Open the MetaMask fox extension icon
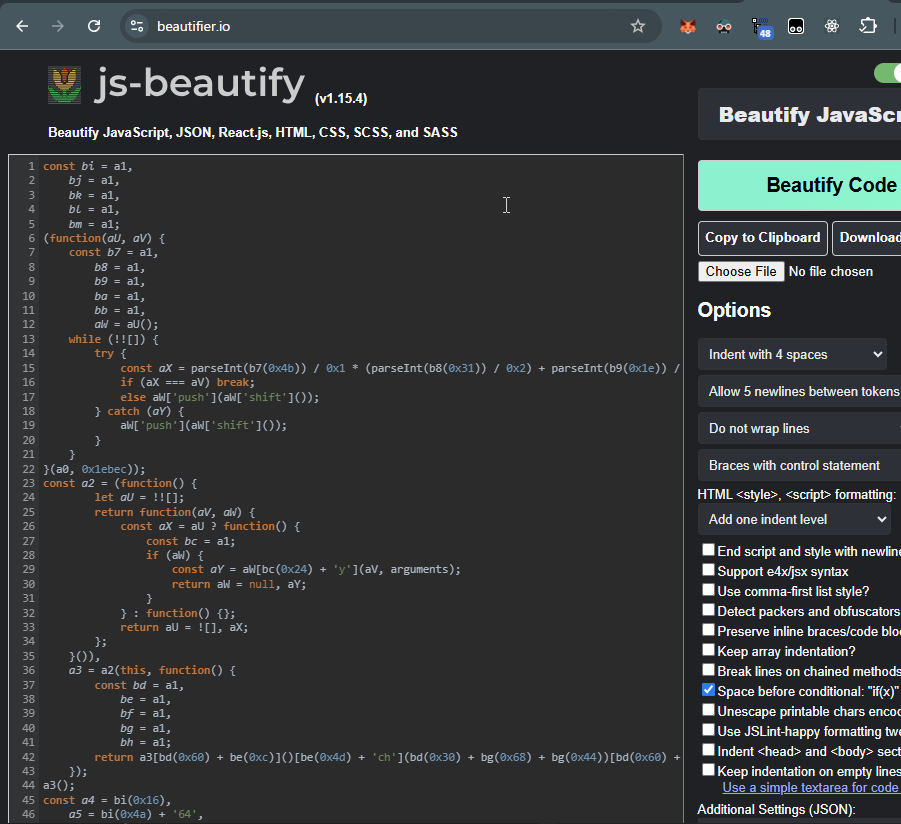Screen dimensions: 901x824 [687, 26]
